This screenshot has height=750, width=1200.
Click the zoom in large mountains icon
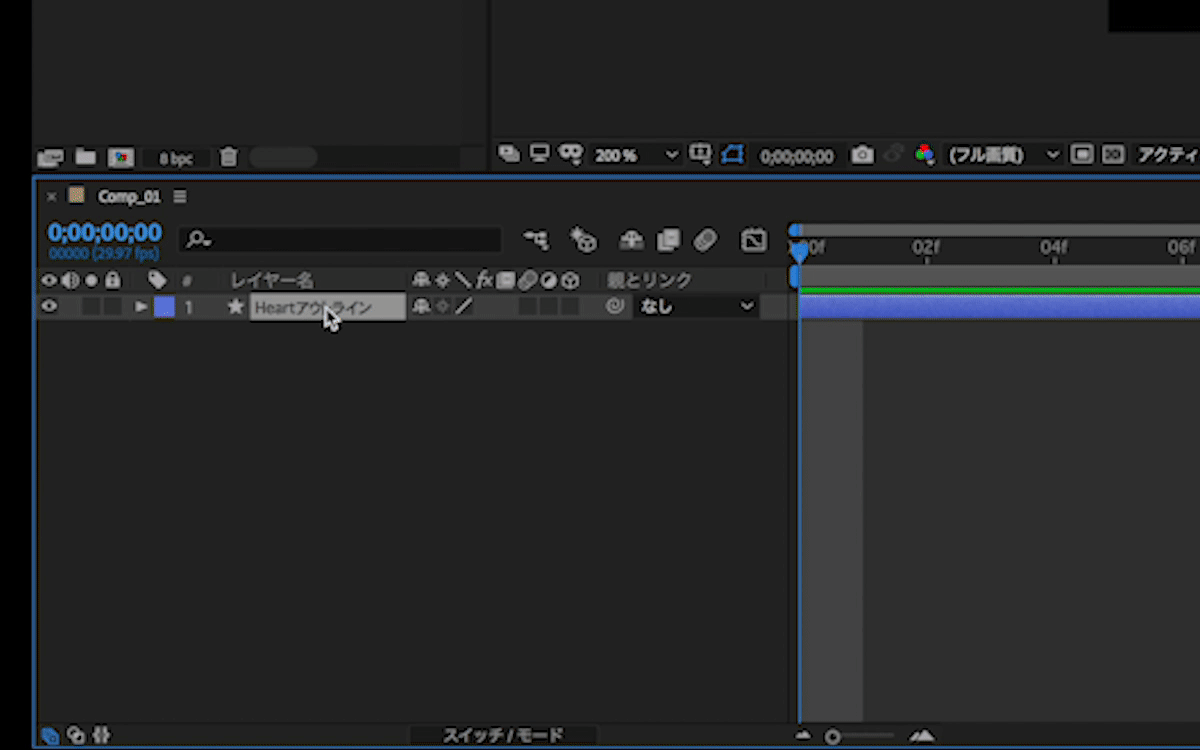pos(922,736)
